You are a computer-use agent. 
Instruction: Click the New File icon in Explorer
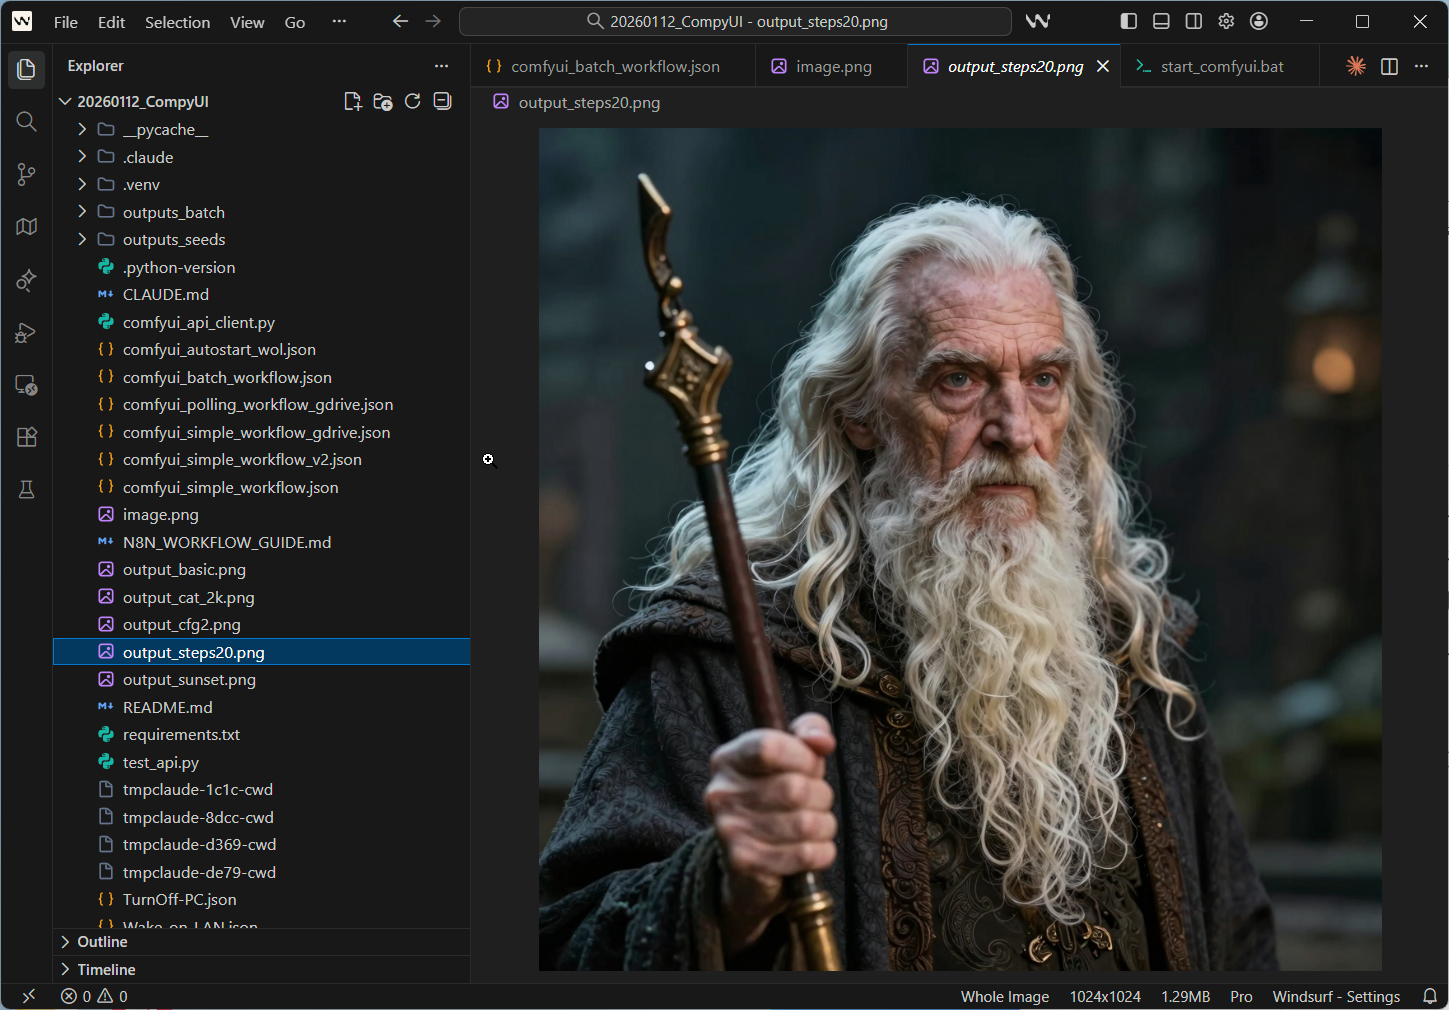pyautogui.click(x=352, y=101)
